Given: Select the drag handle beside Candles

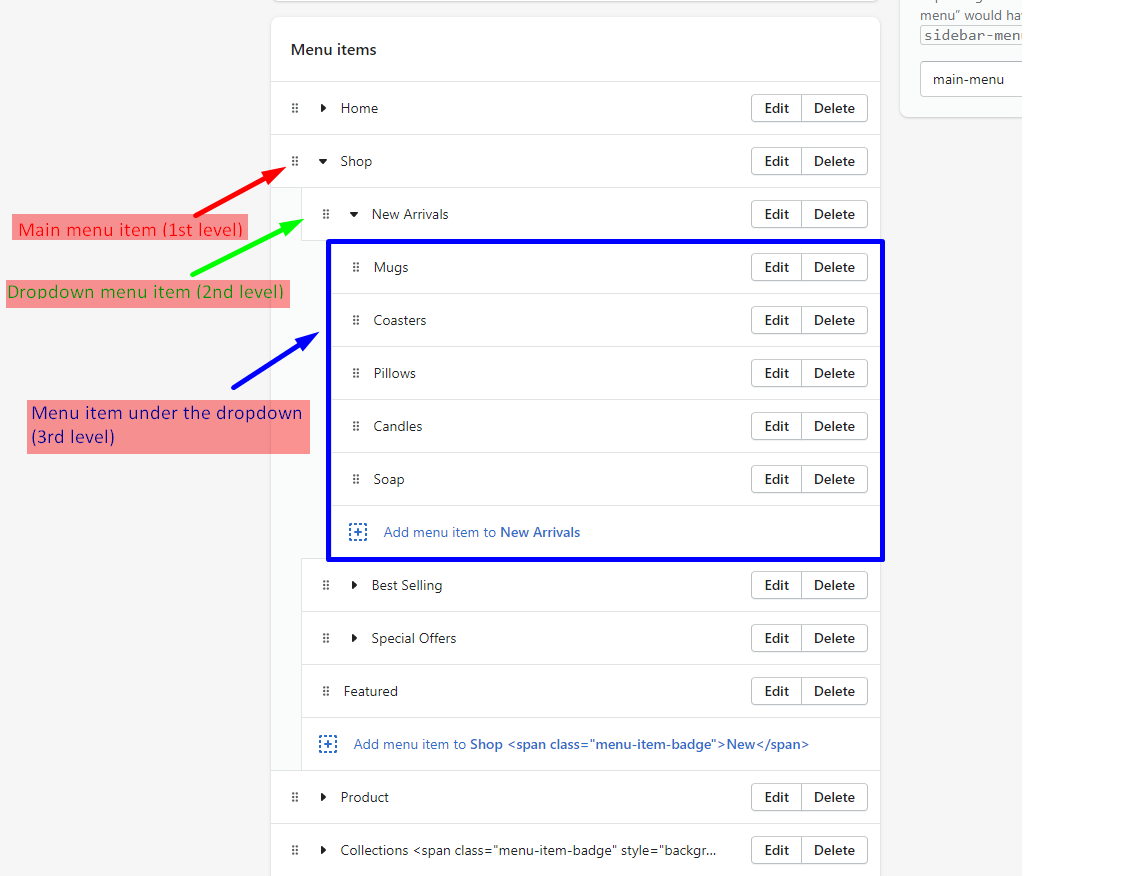Looking at the screenshot, I should 356,426.
